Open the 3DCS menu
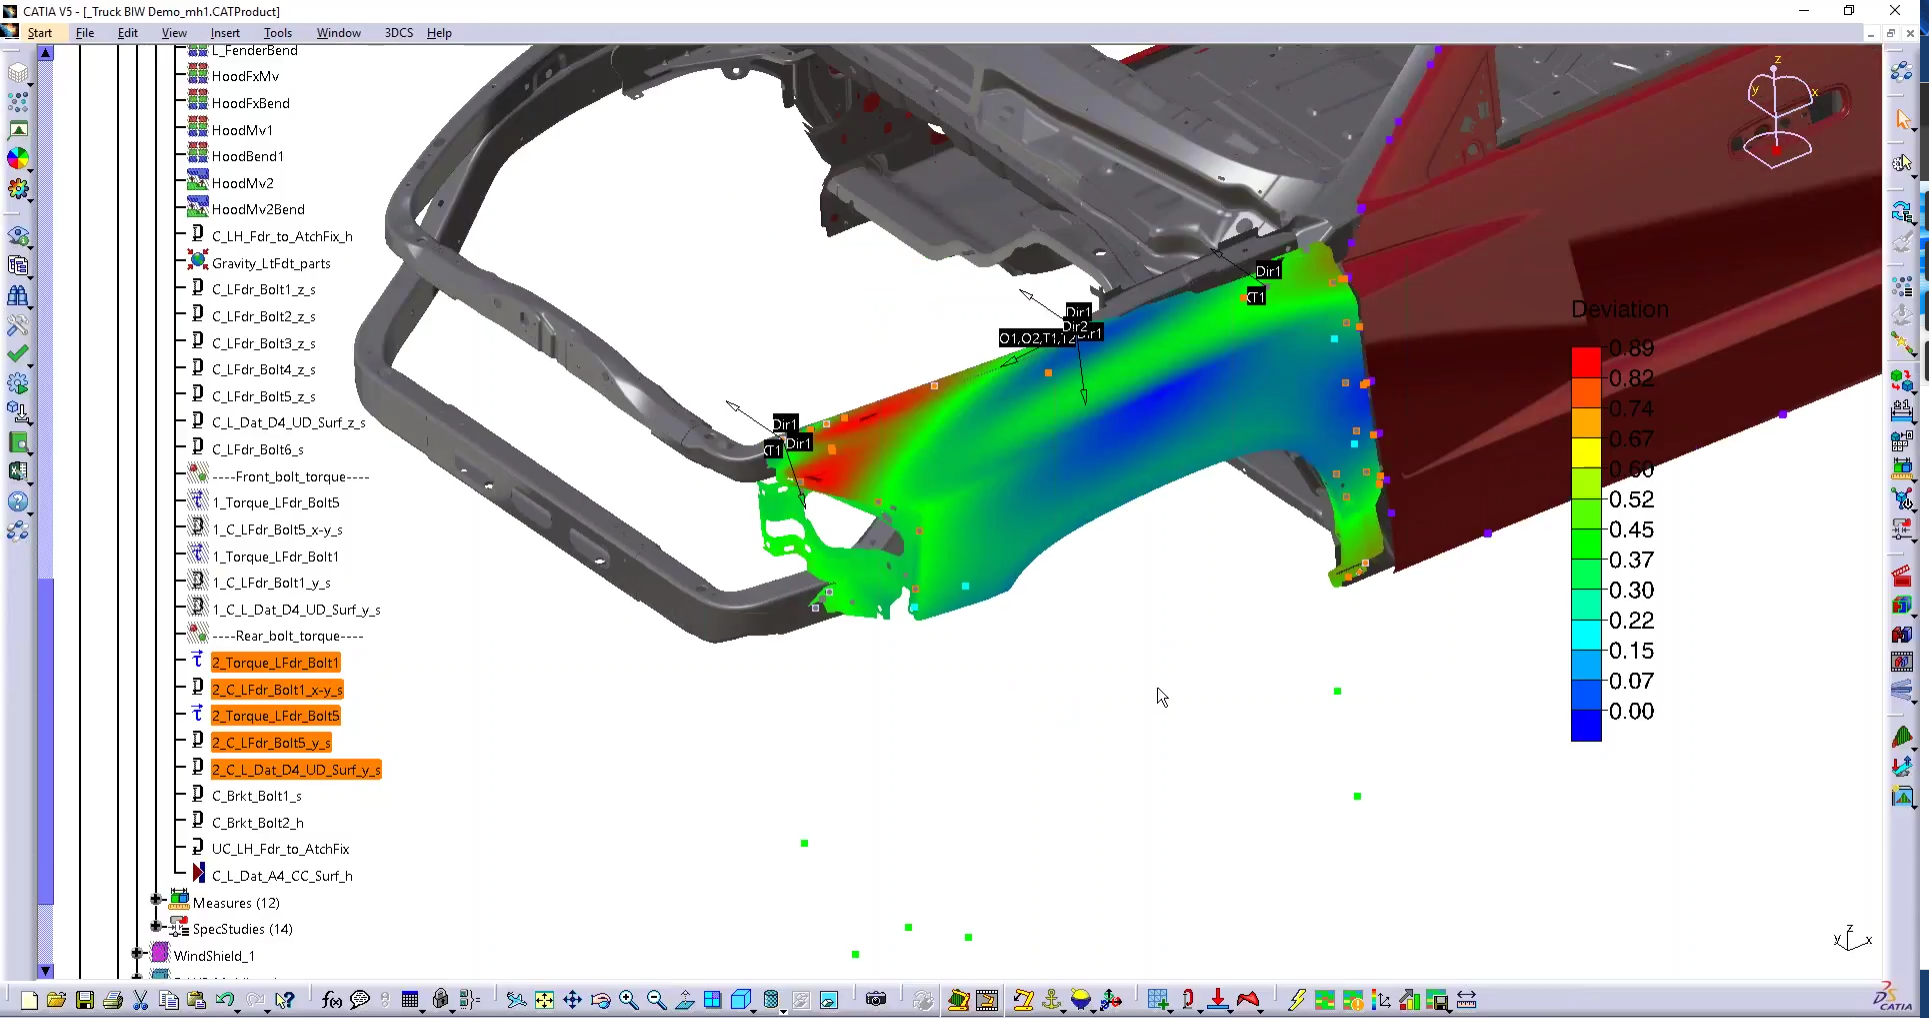 coord(397,32)
